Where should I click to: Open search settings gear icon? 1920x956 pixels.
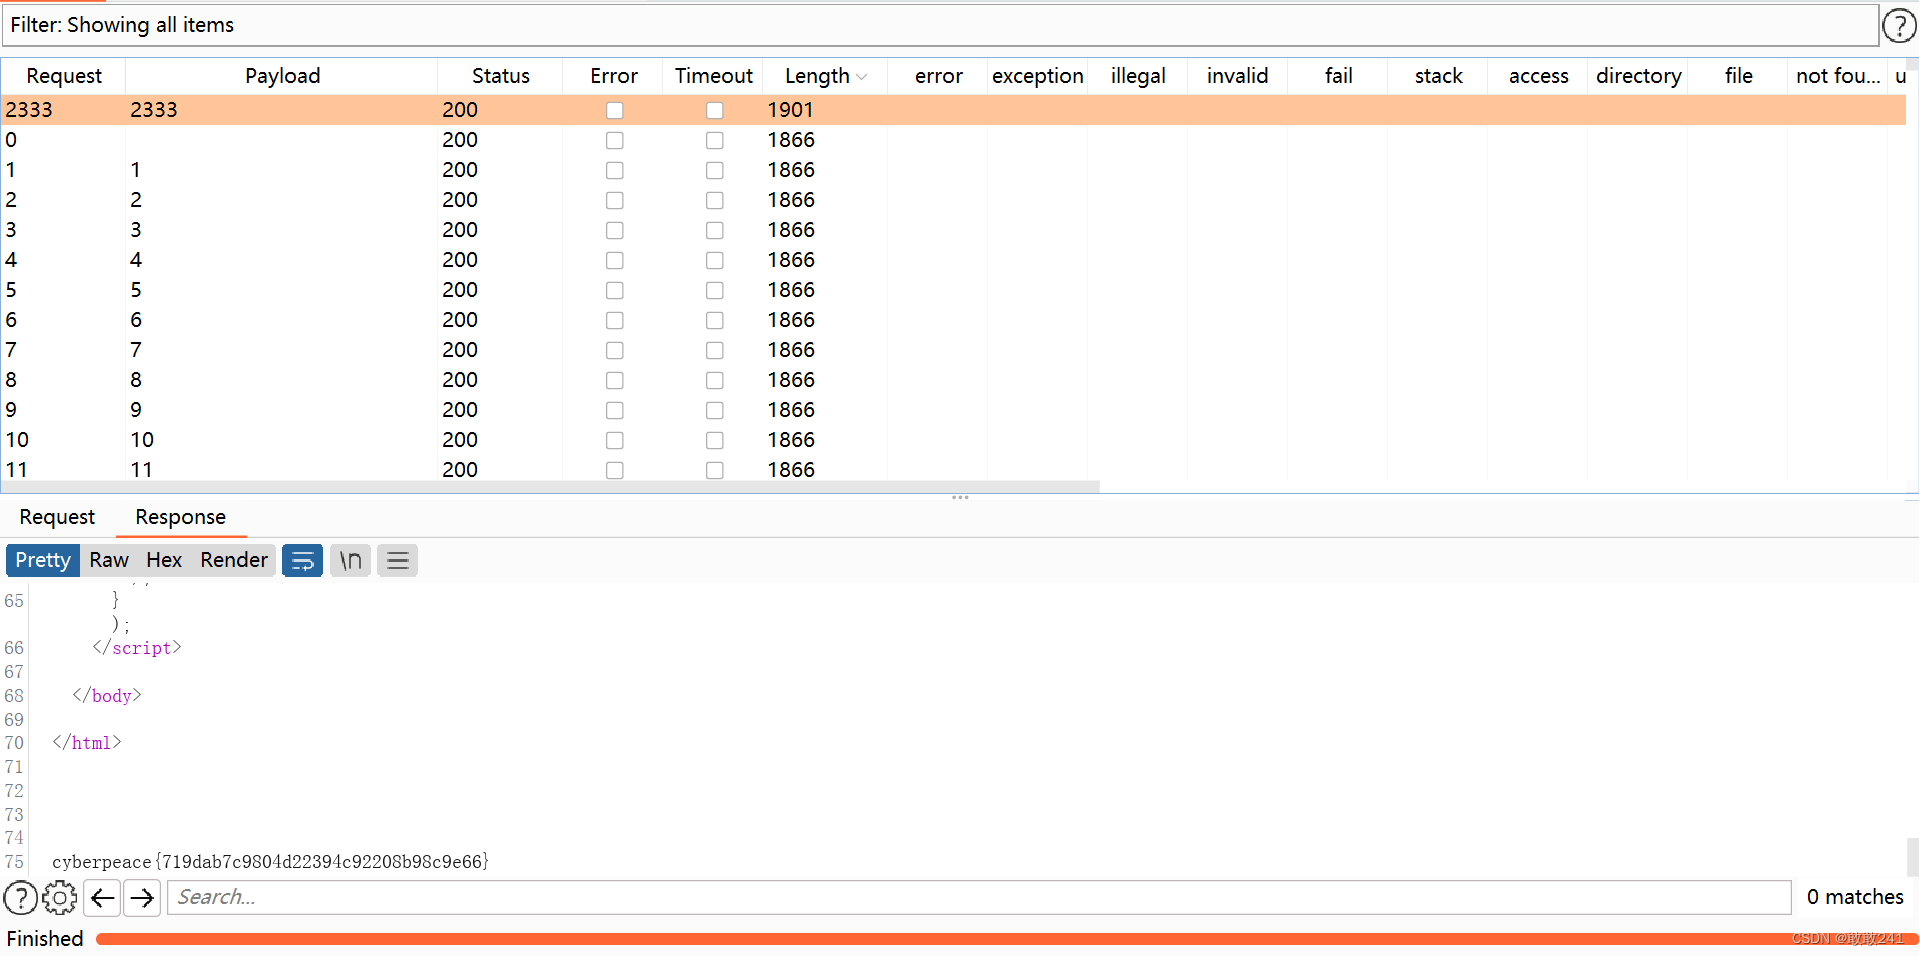coord(60,898)
